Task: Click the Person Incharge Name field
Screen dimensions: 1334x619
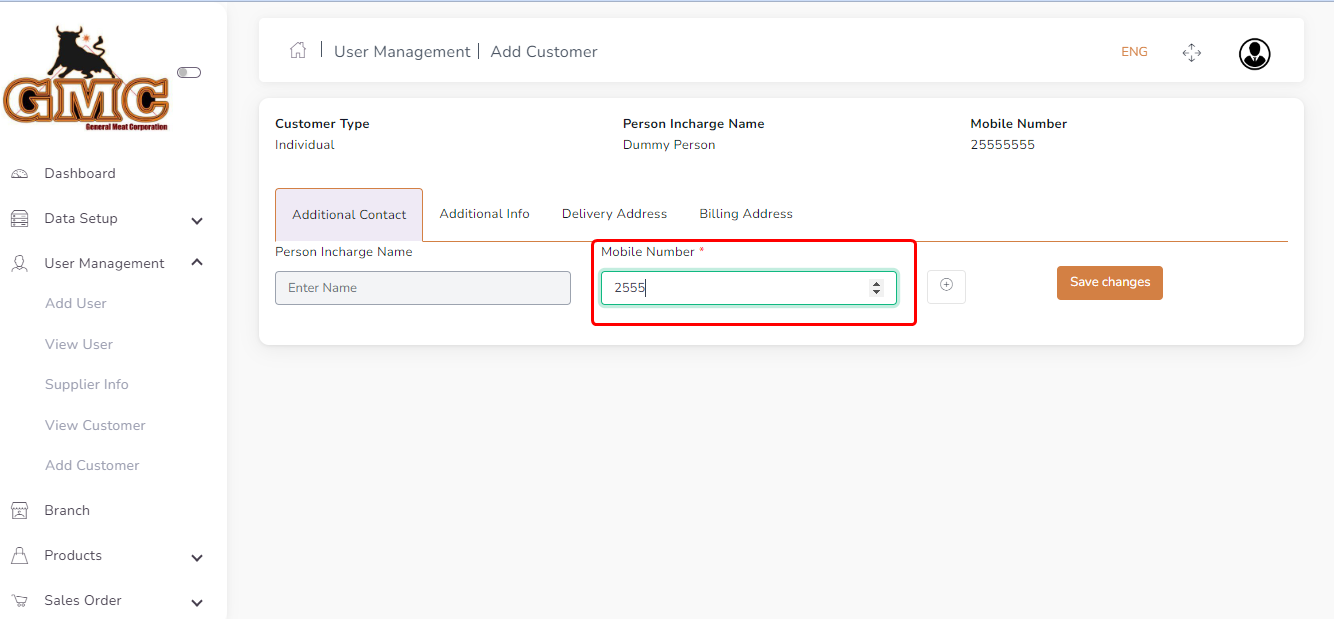Action: 422,288
